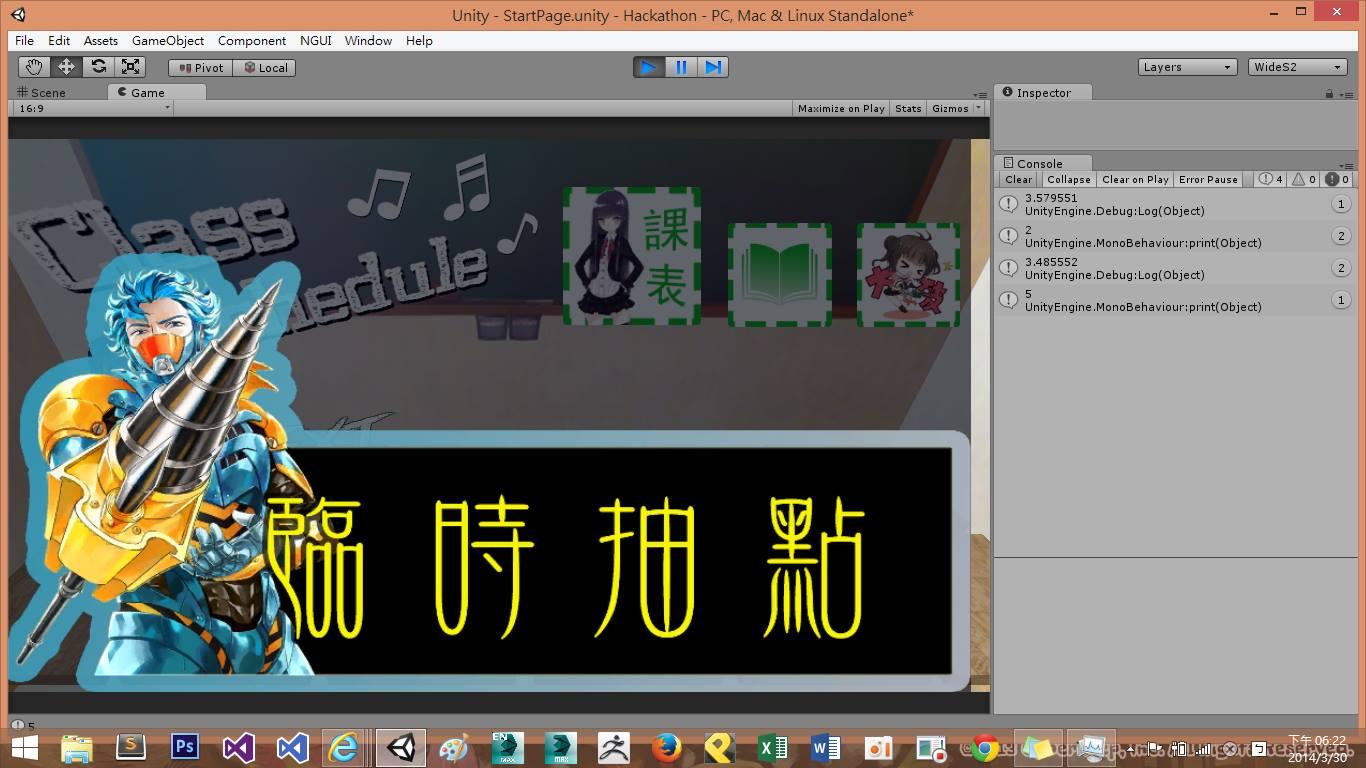This screenshot has height=768, width=1366.
Task: Toggle the Pivot/Center handle button
Action: (201, 68)
